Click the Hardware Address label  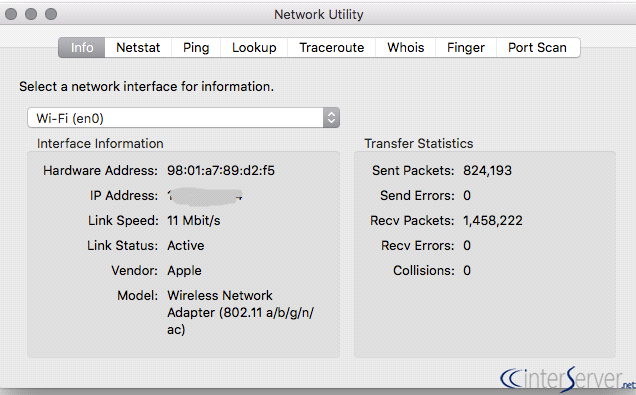100,170
